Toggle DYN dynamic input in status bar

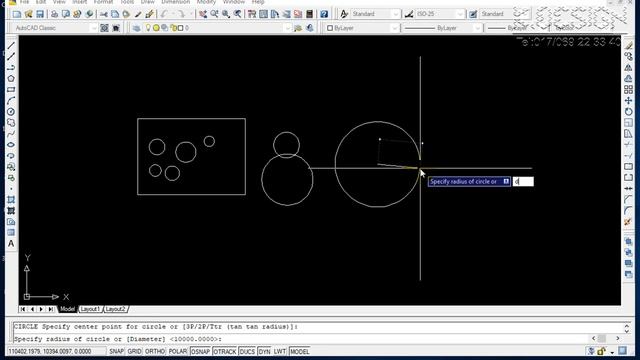(x=264, y=351)
